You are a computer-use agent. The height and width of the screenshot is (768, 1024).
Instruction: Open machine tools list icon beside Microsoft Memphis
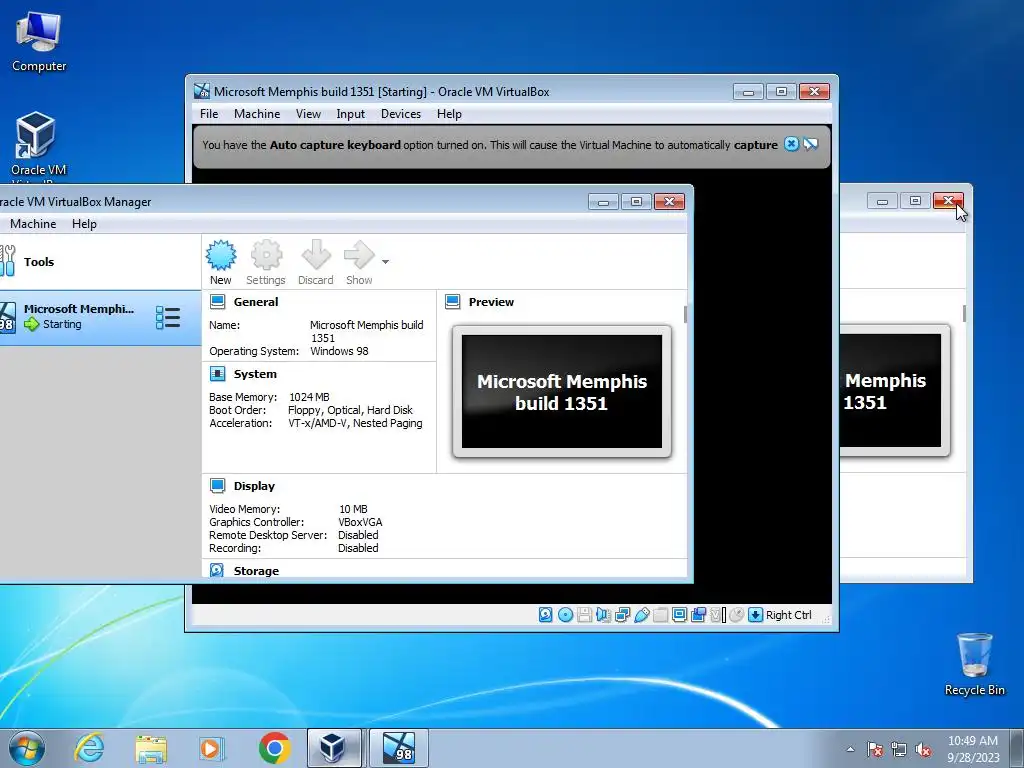pos(168,317)
